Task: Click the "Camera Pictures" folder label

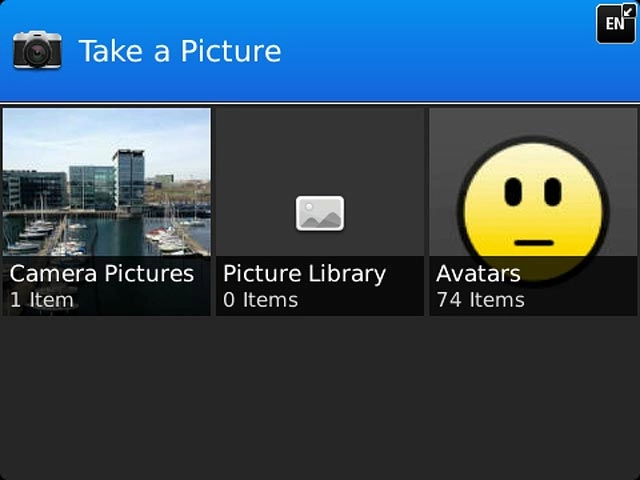Action: point(102,274)
